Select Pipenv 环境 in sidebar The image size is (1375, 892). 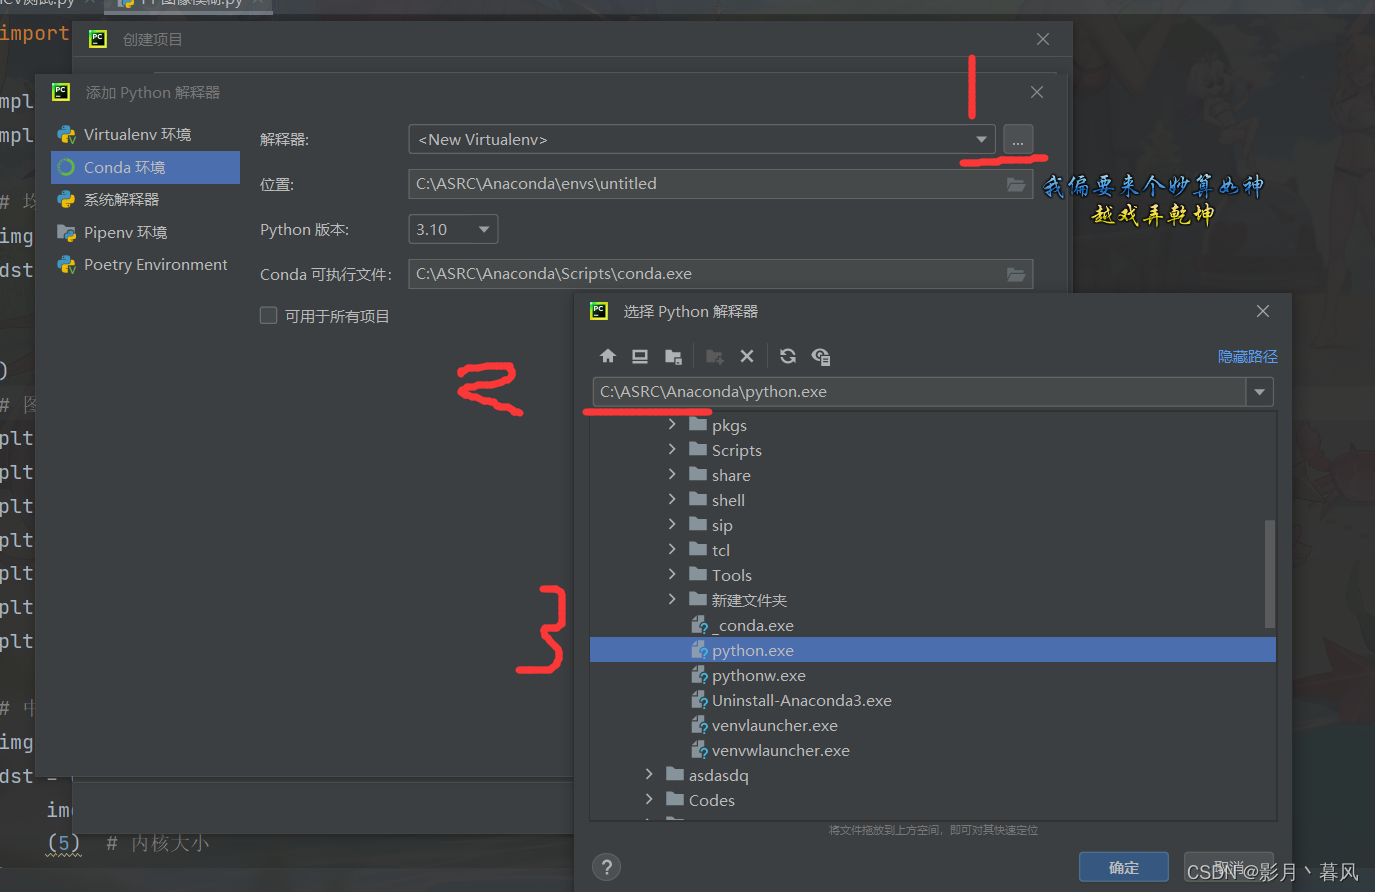pos(145,232)
